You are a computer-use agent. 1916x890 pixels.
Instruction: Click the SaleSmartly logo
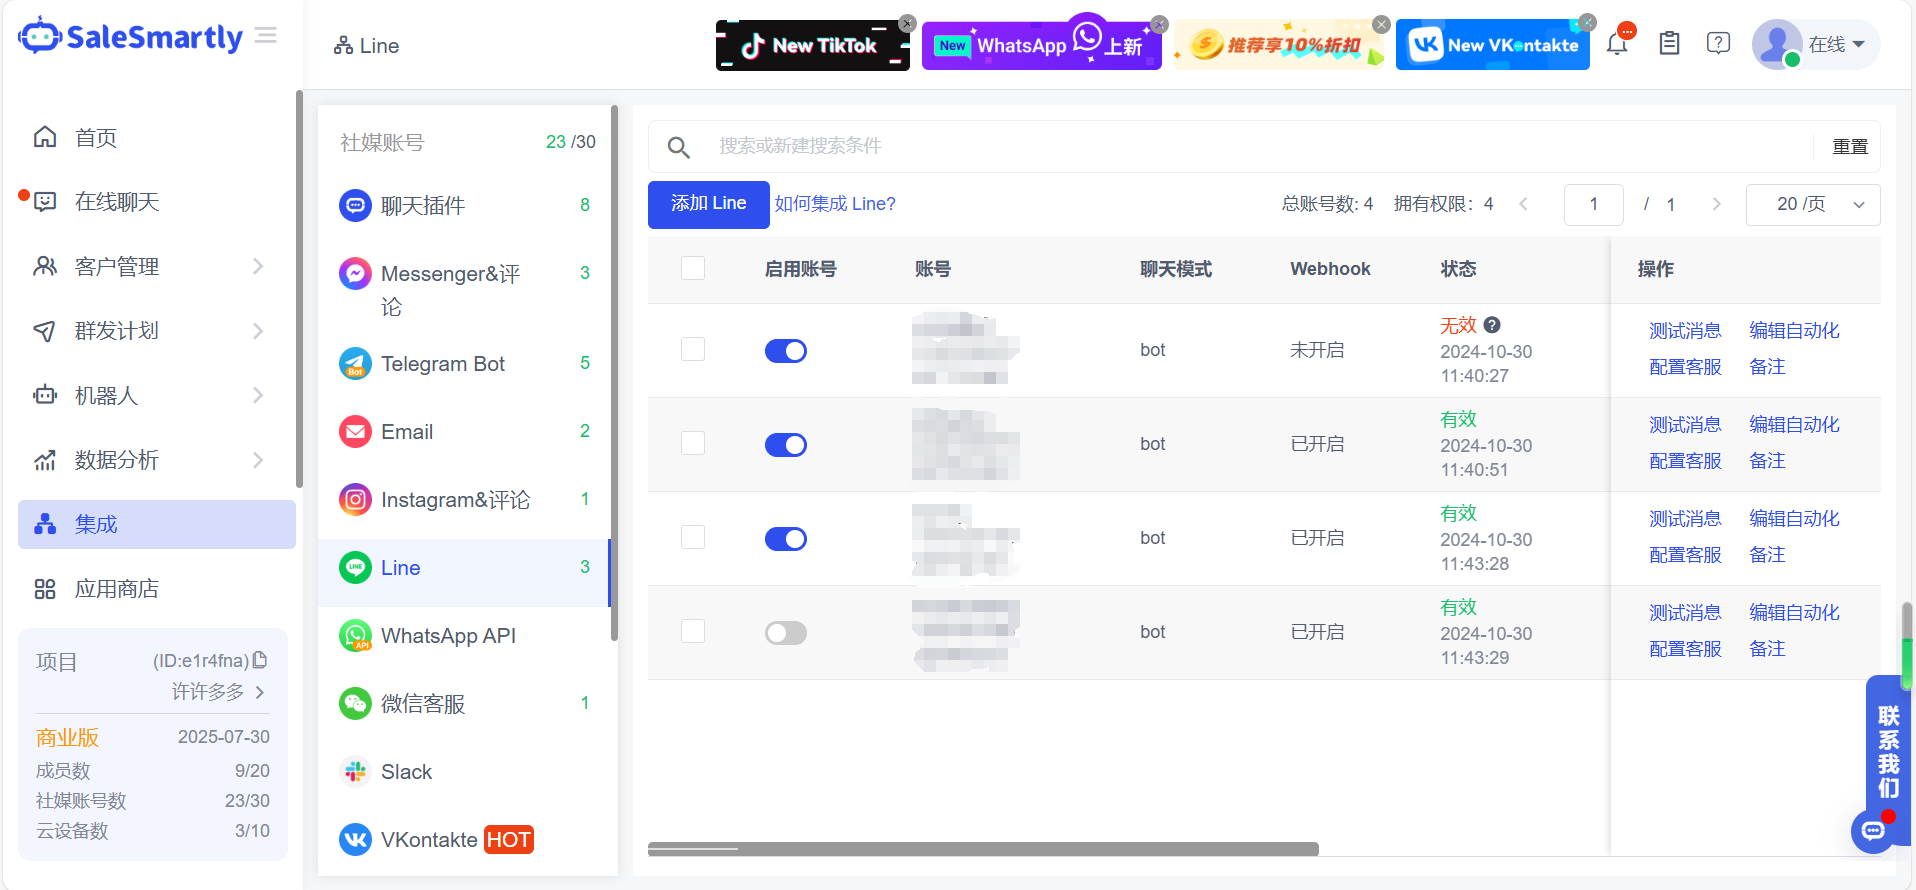tap(131, 37)
